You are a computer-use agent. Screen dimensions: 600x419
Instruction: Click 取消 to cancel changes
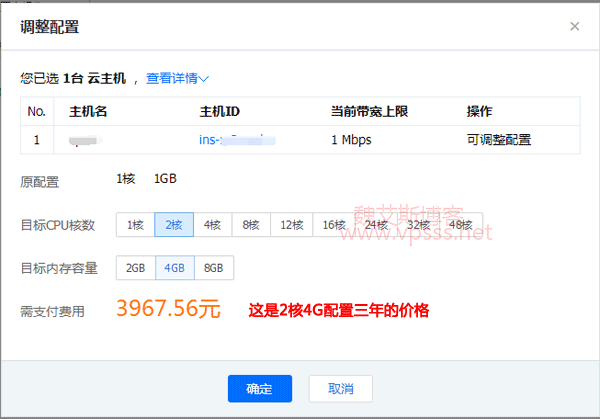(x=341, y=388)
